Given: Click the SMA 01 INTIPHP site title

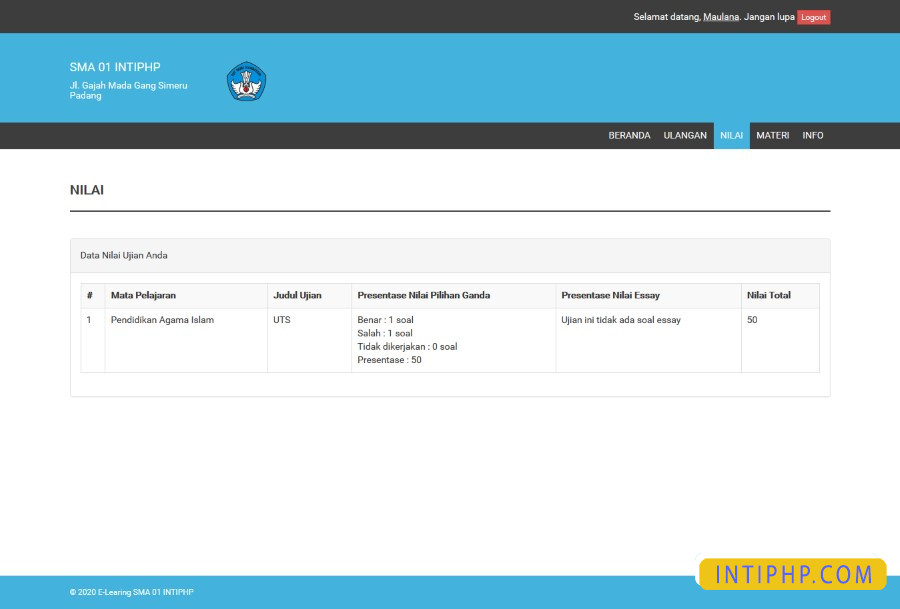Looking at the screenshot, I should [x=115, y=67].
